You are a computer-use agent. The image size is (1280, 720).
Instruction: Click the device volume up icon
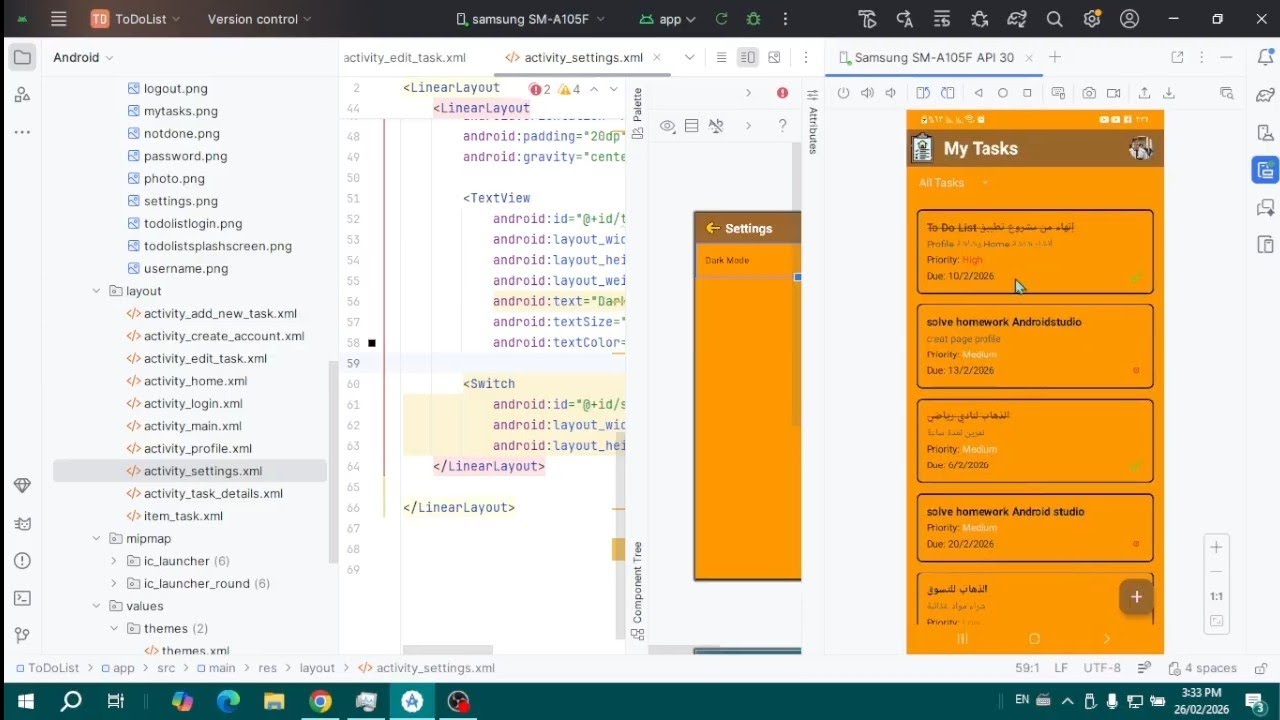[x=867, y=93]
